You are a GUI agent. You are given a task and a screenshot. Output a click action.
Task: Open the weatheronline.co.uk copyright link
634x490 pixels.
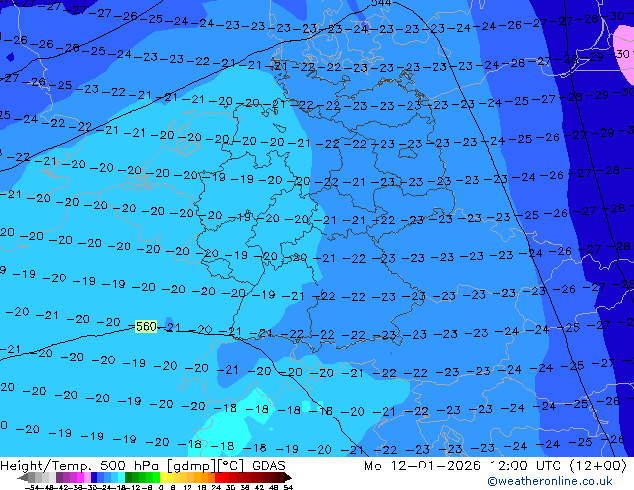coord(549,481)
